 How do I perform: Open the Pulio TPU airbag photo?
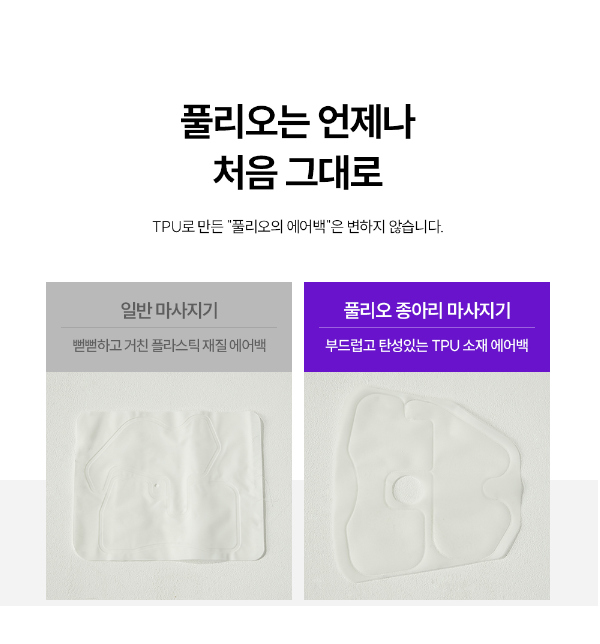(x=427, y=486)
